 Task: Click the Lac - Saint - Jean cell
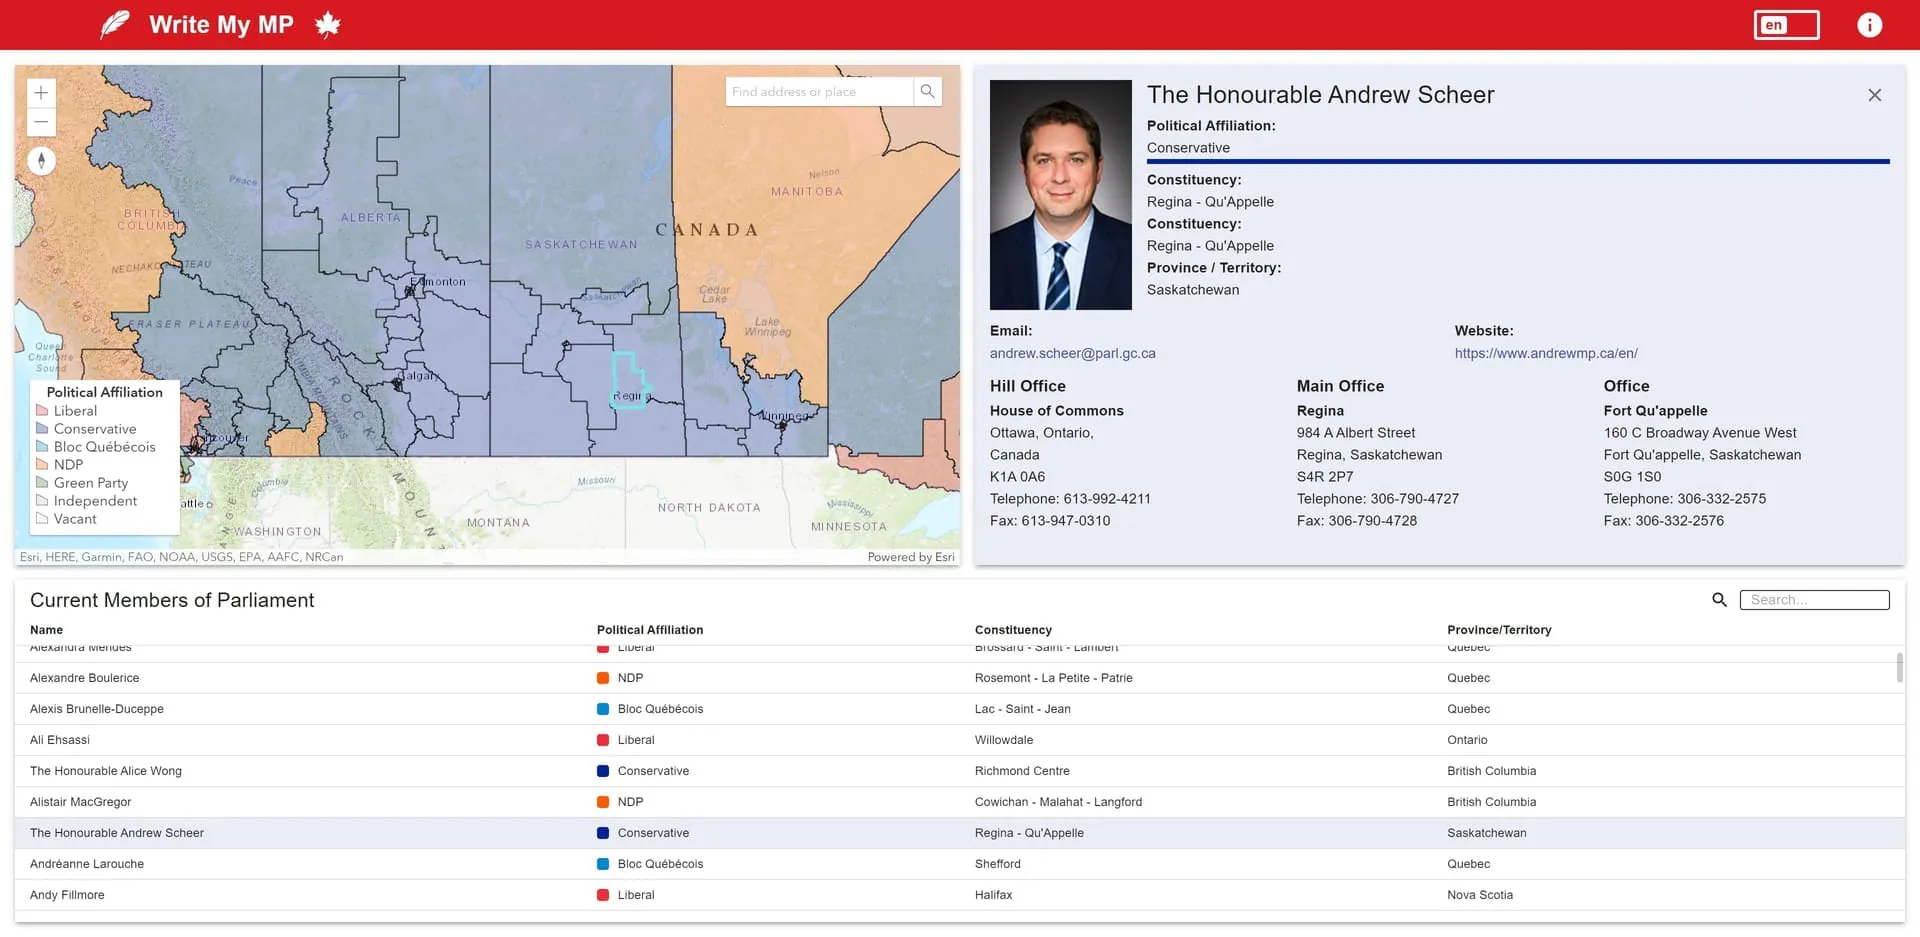(1023, 709)
